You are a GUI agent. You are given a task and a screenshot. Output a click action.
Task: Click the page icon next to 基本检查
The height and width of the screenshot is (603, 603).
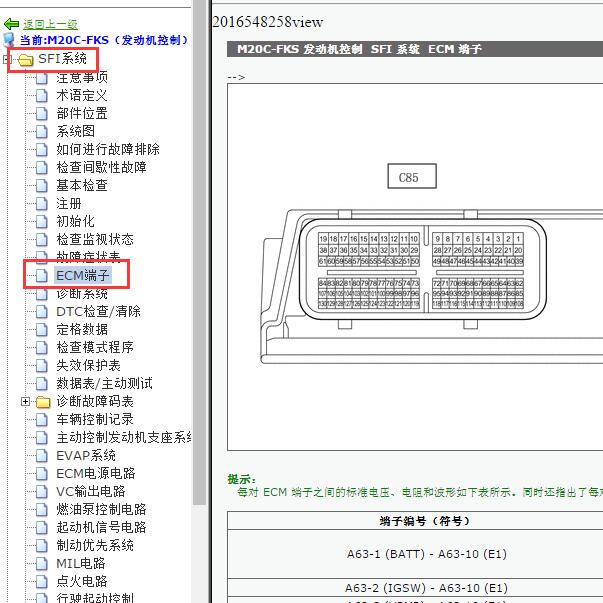click(x=42, y=186)
